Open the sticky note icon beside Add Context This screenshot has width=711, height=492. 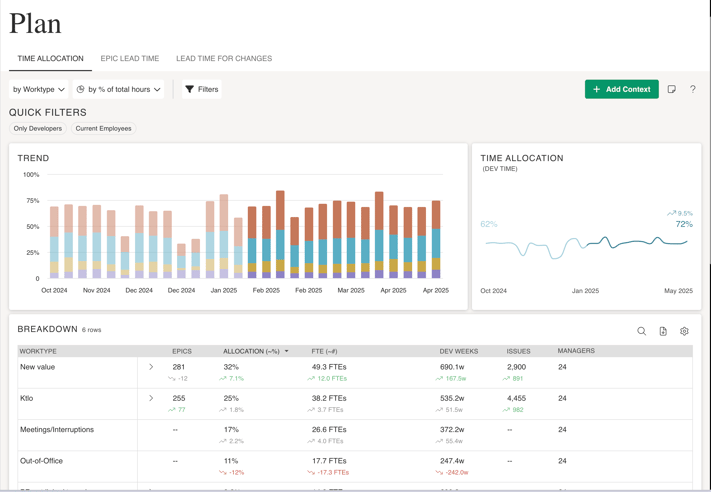click(672, 89)
